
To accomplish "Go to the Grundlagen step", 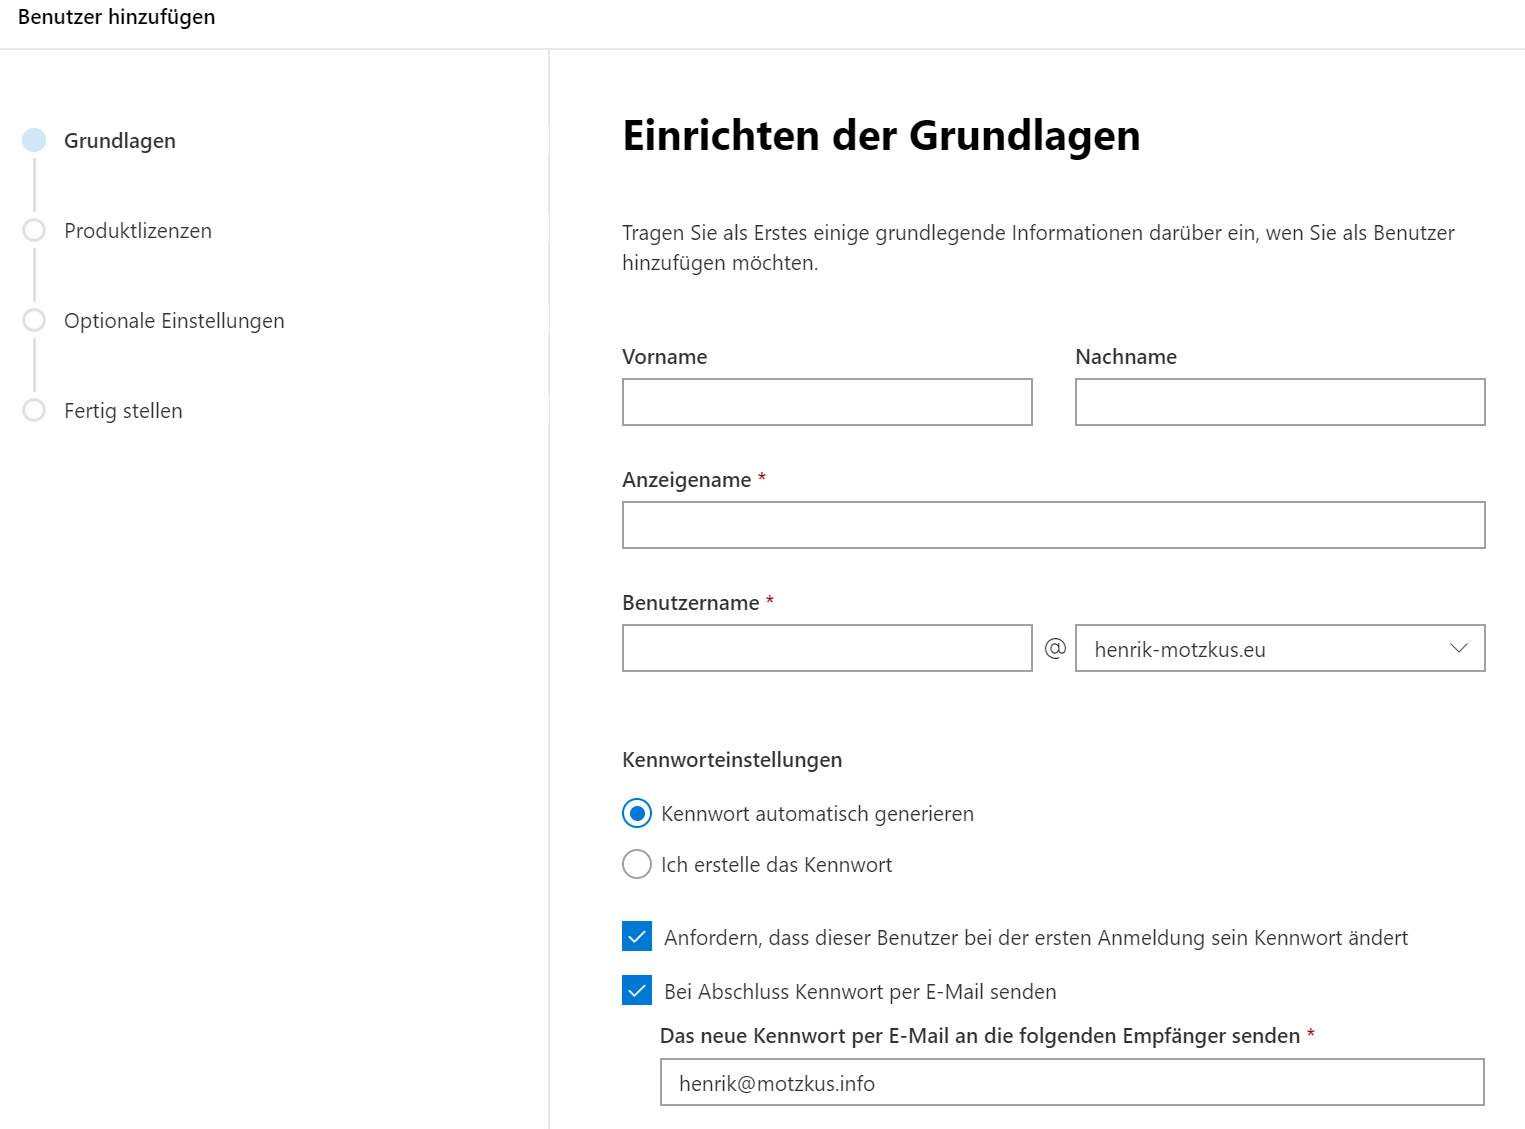I will click(120, 141).
